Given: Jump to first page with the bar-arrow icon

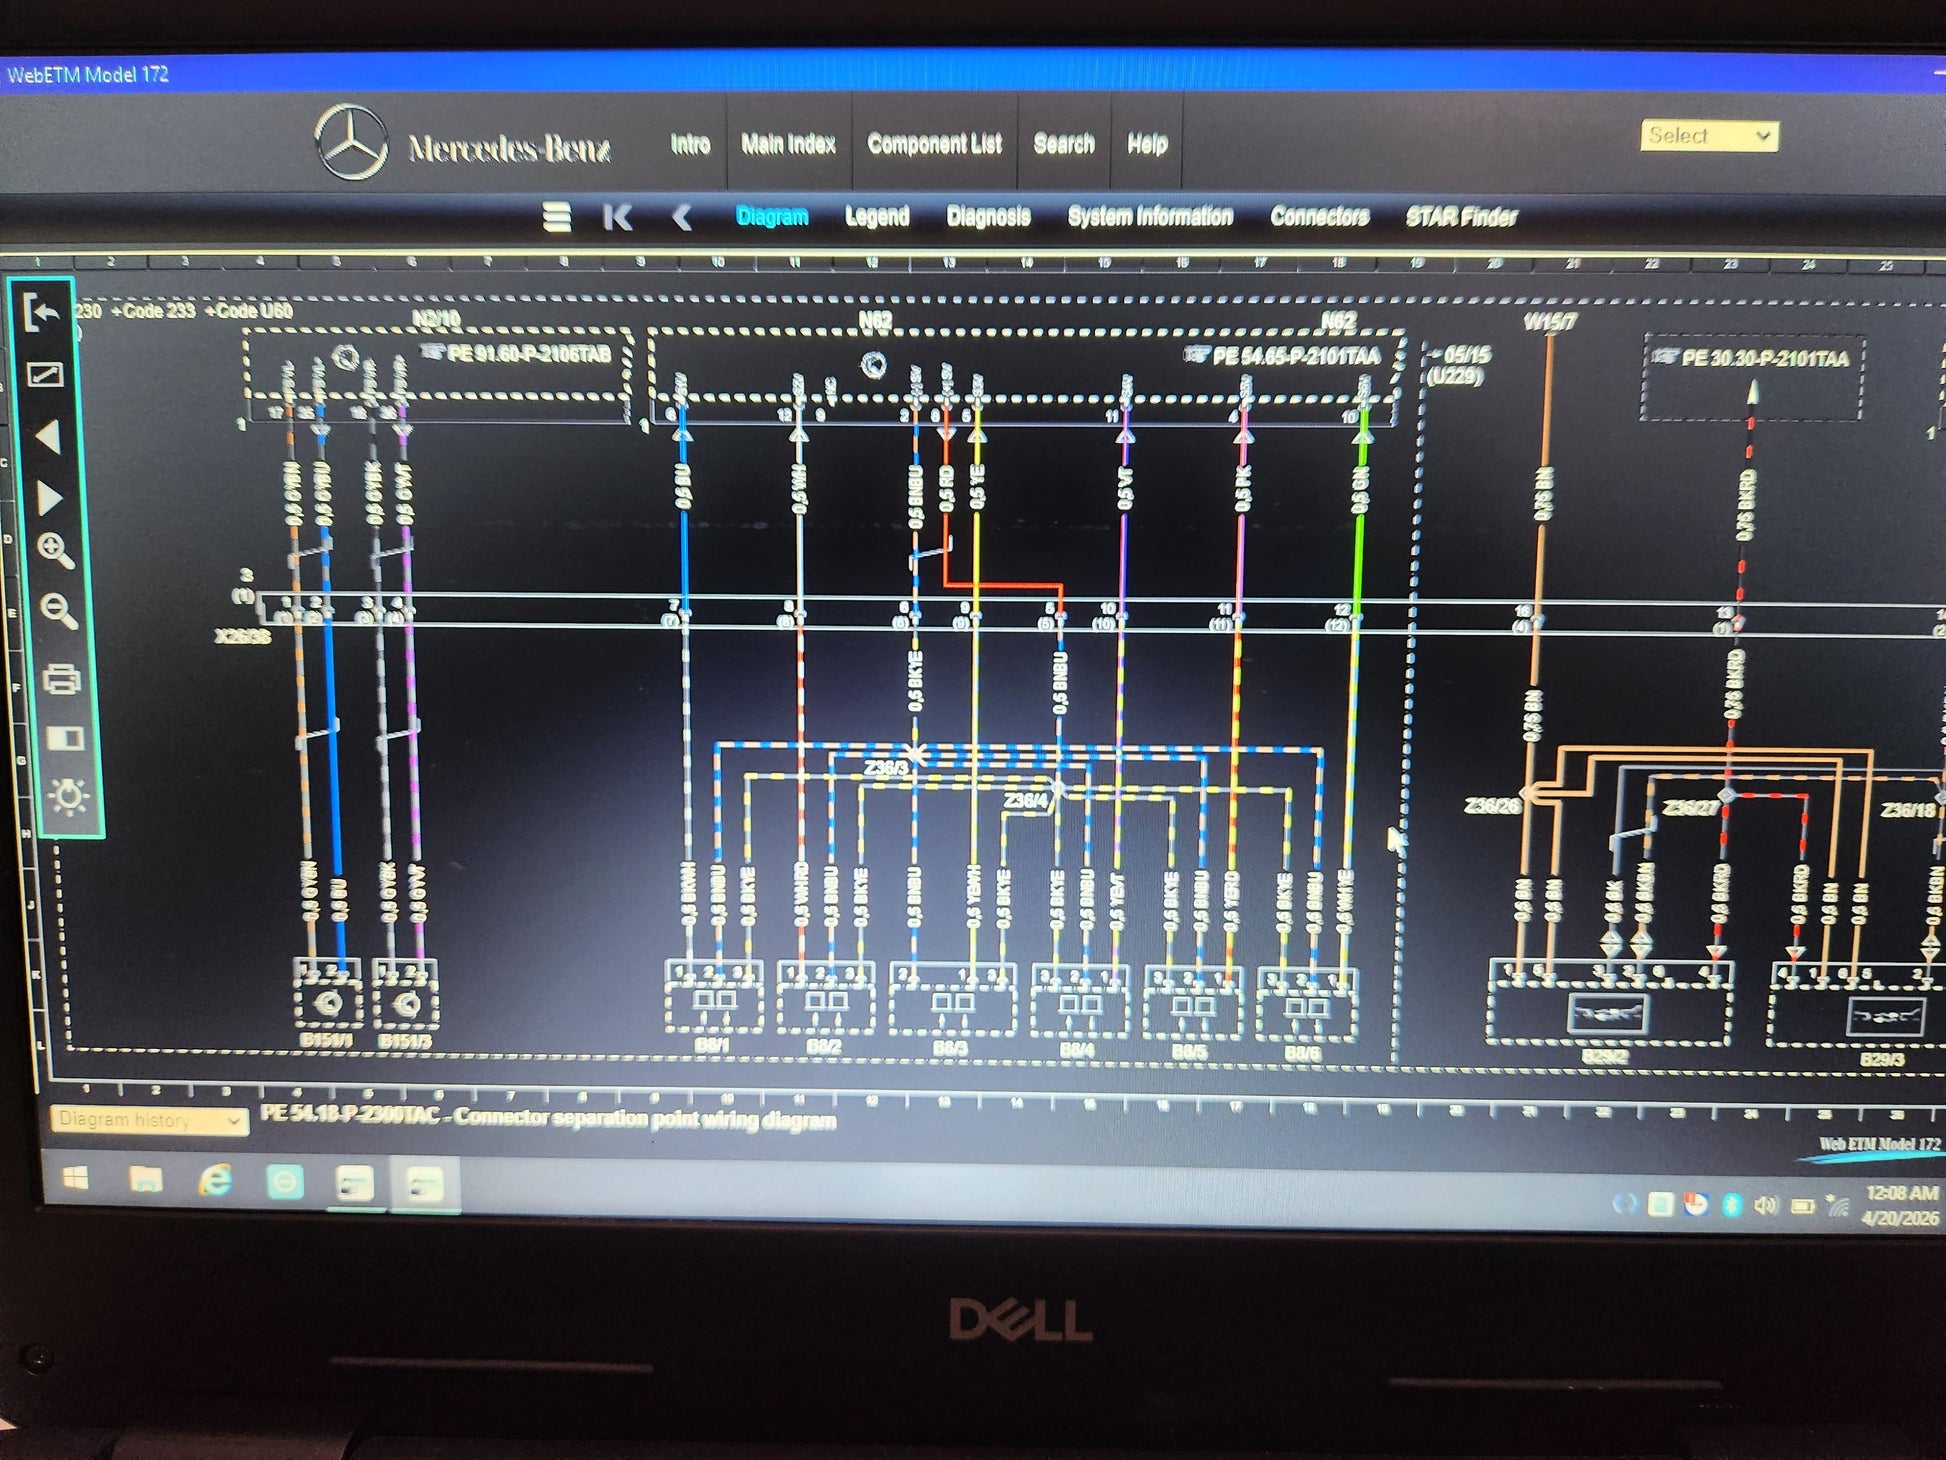Looking at the screenshot, I should click(618, 217).
